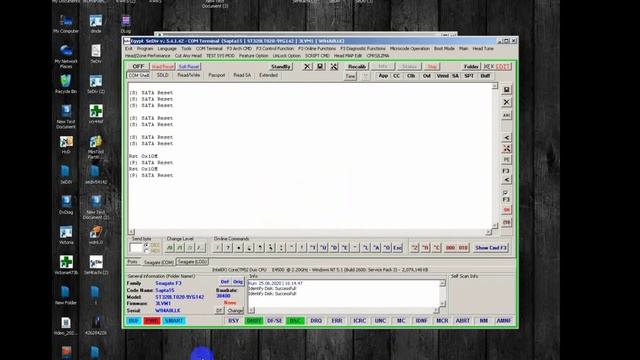Click the Soft Reset button
Image resolution: width=640 pixels, height=360 pixels.
click(189, 66)
